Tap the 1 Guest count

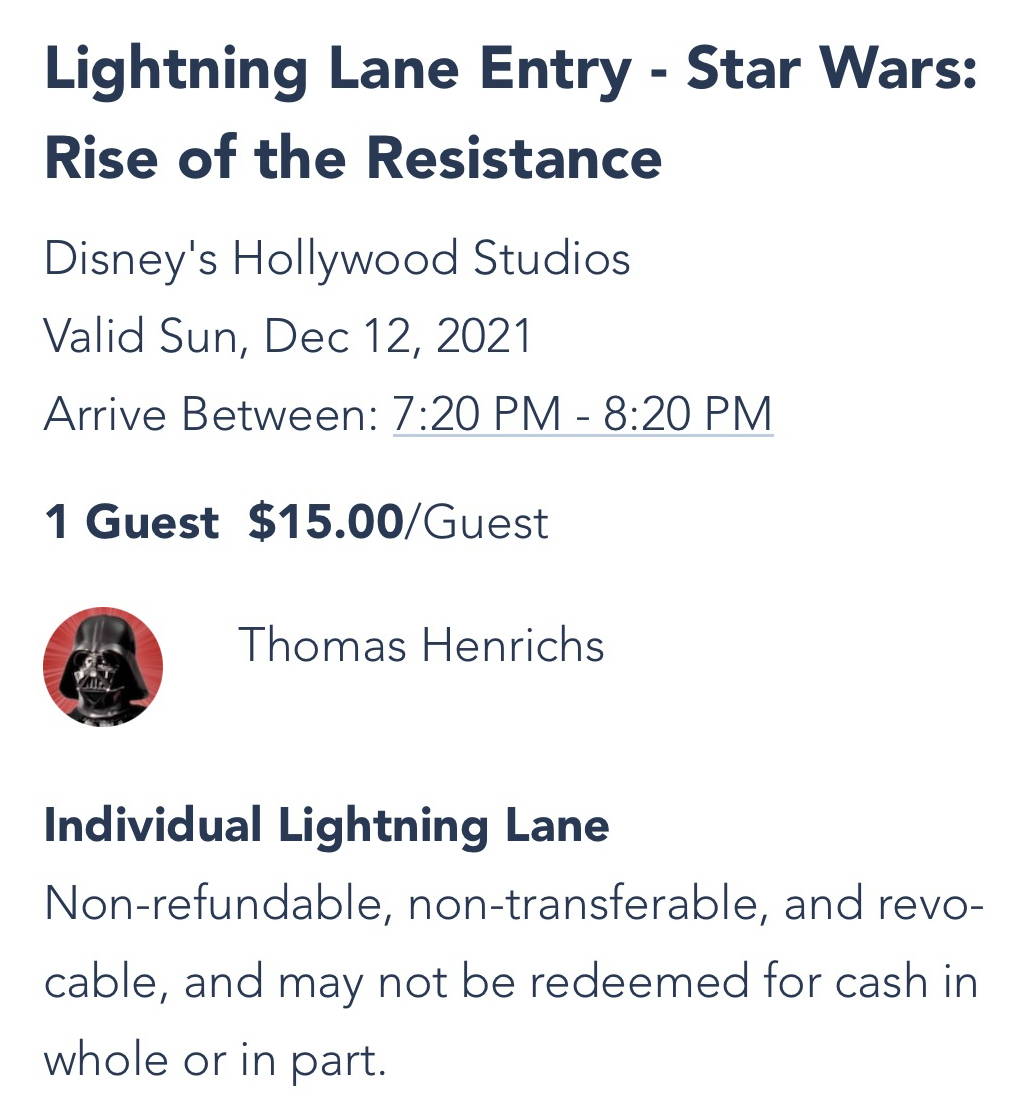tap(131, 522)
